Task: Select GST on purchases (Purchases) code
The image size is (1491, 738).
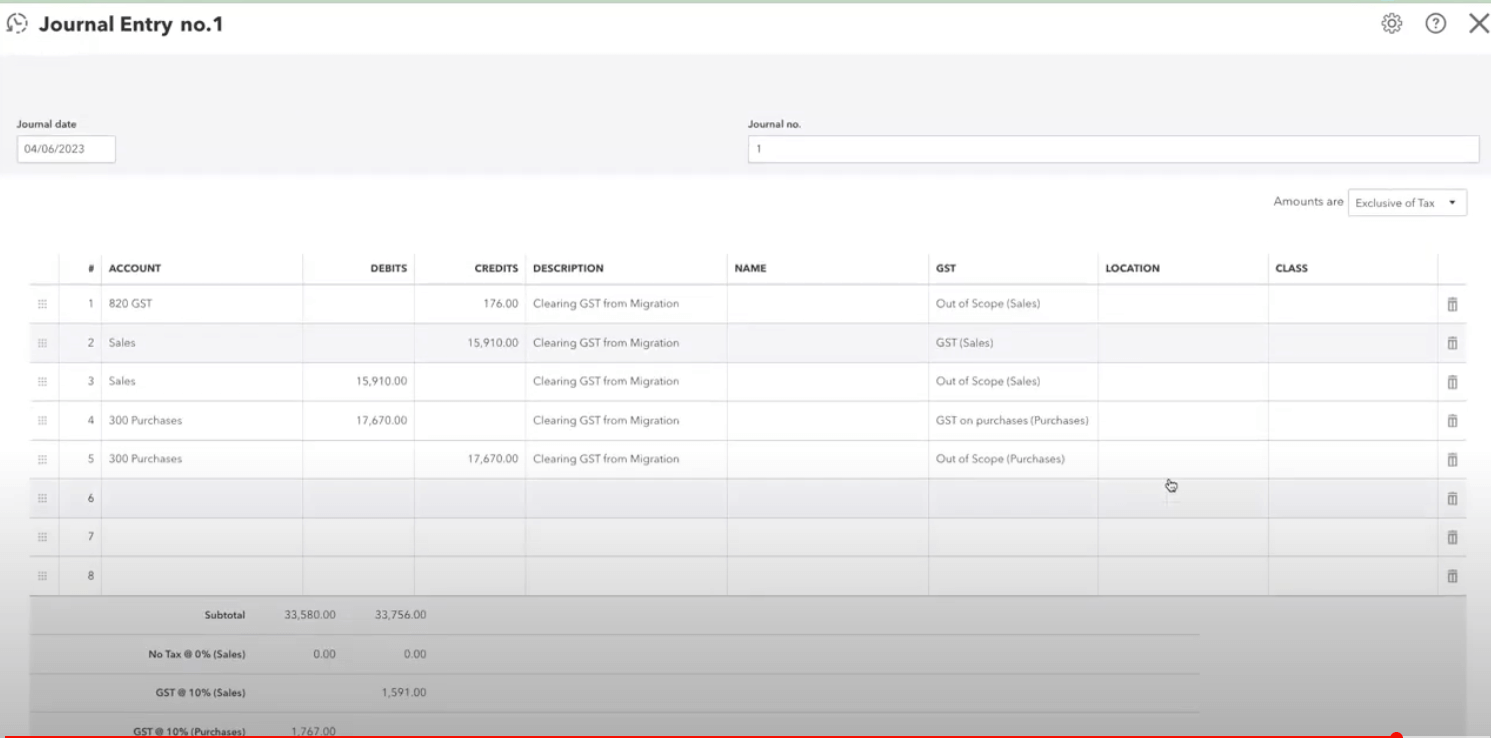Action: click(x=1013, y=420)
